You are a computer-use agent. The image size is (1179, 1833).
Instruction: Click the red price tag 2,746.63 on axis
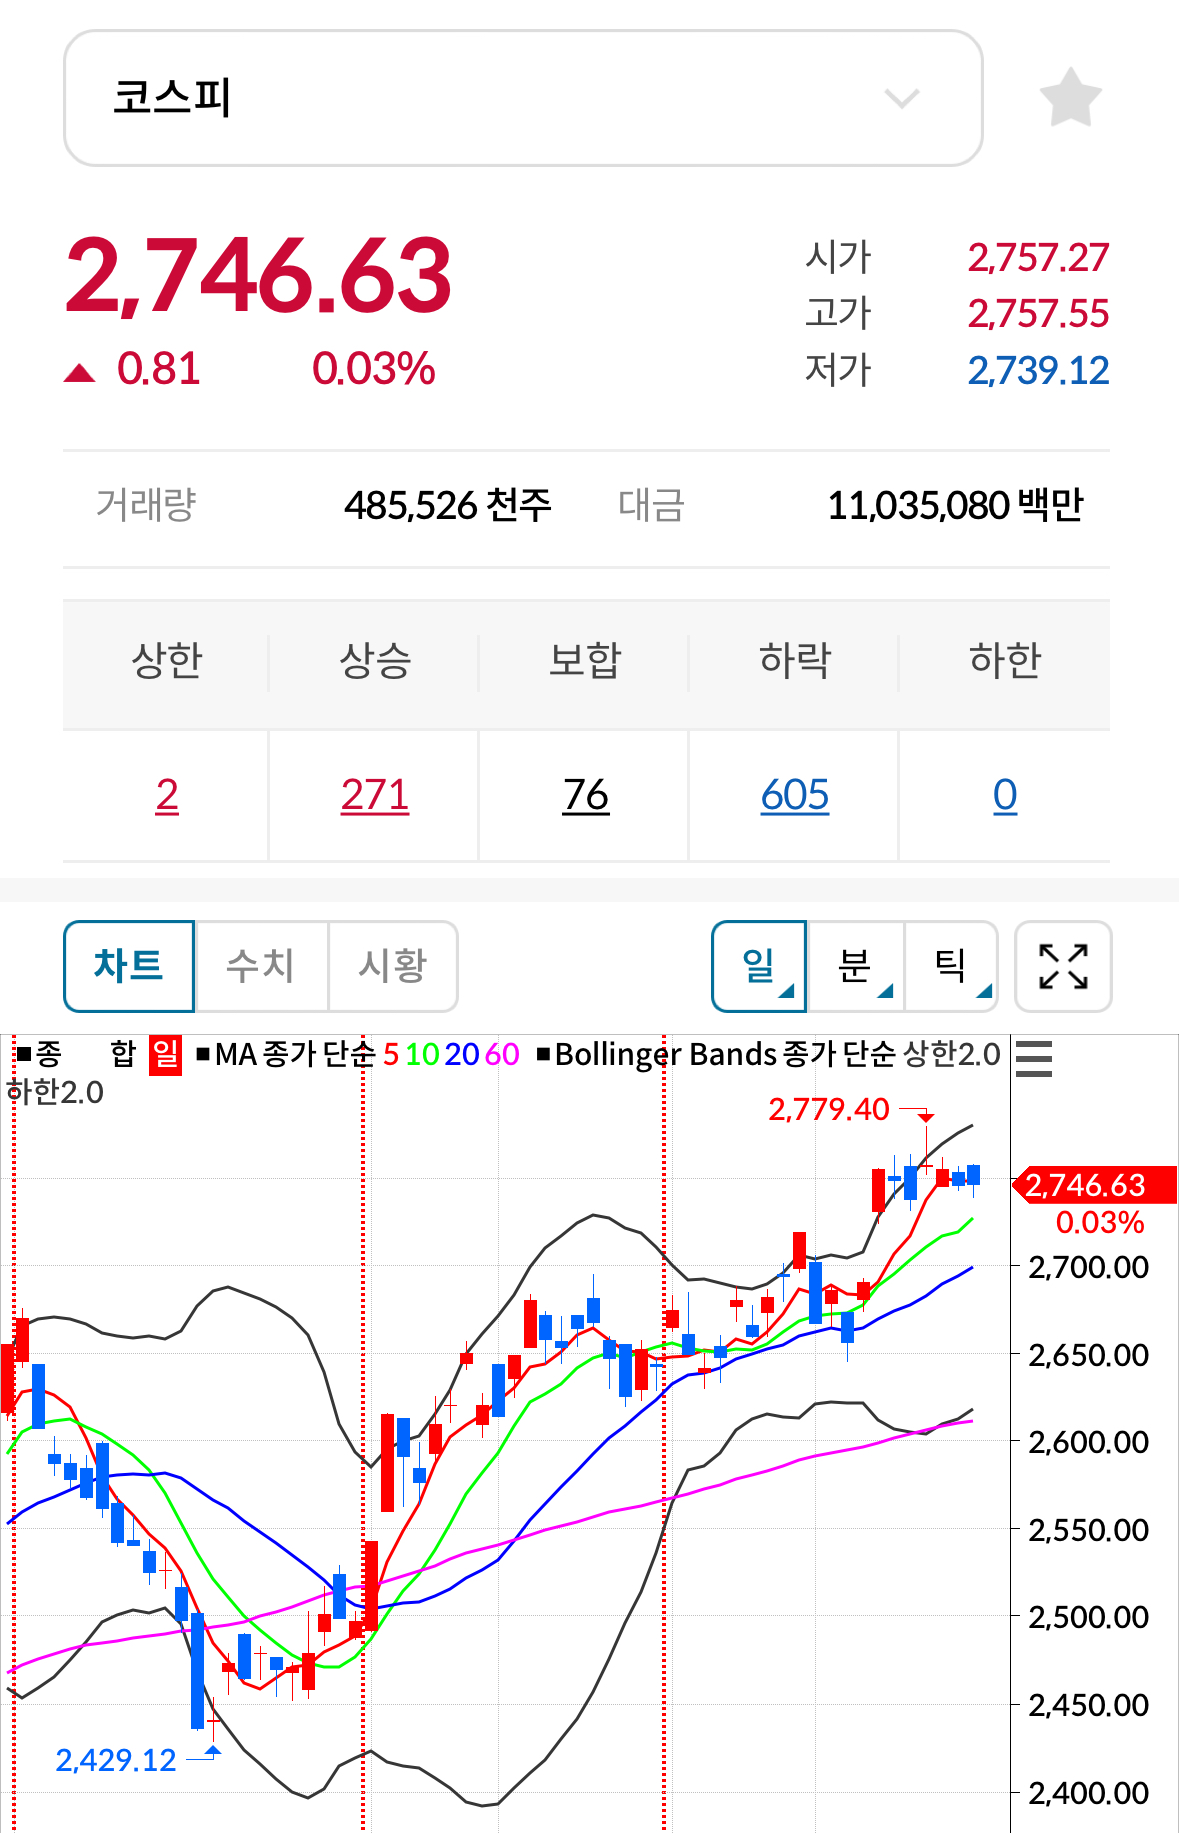tap(1095, 1185)
